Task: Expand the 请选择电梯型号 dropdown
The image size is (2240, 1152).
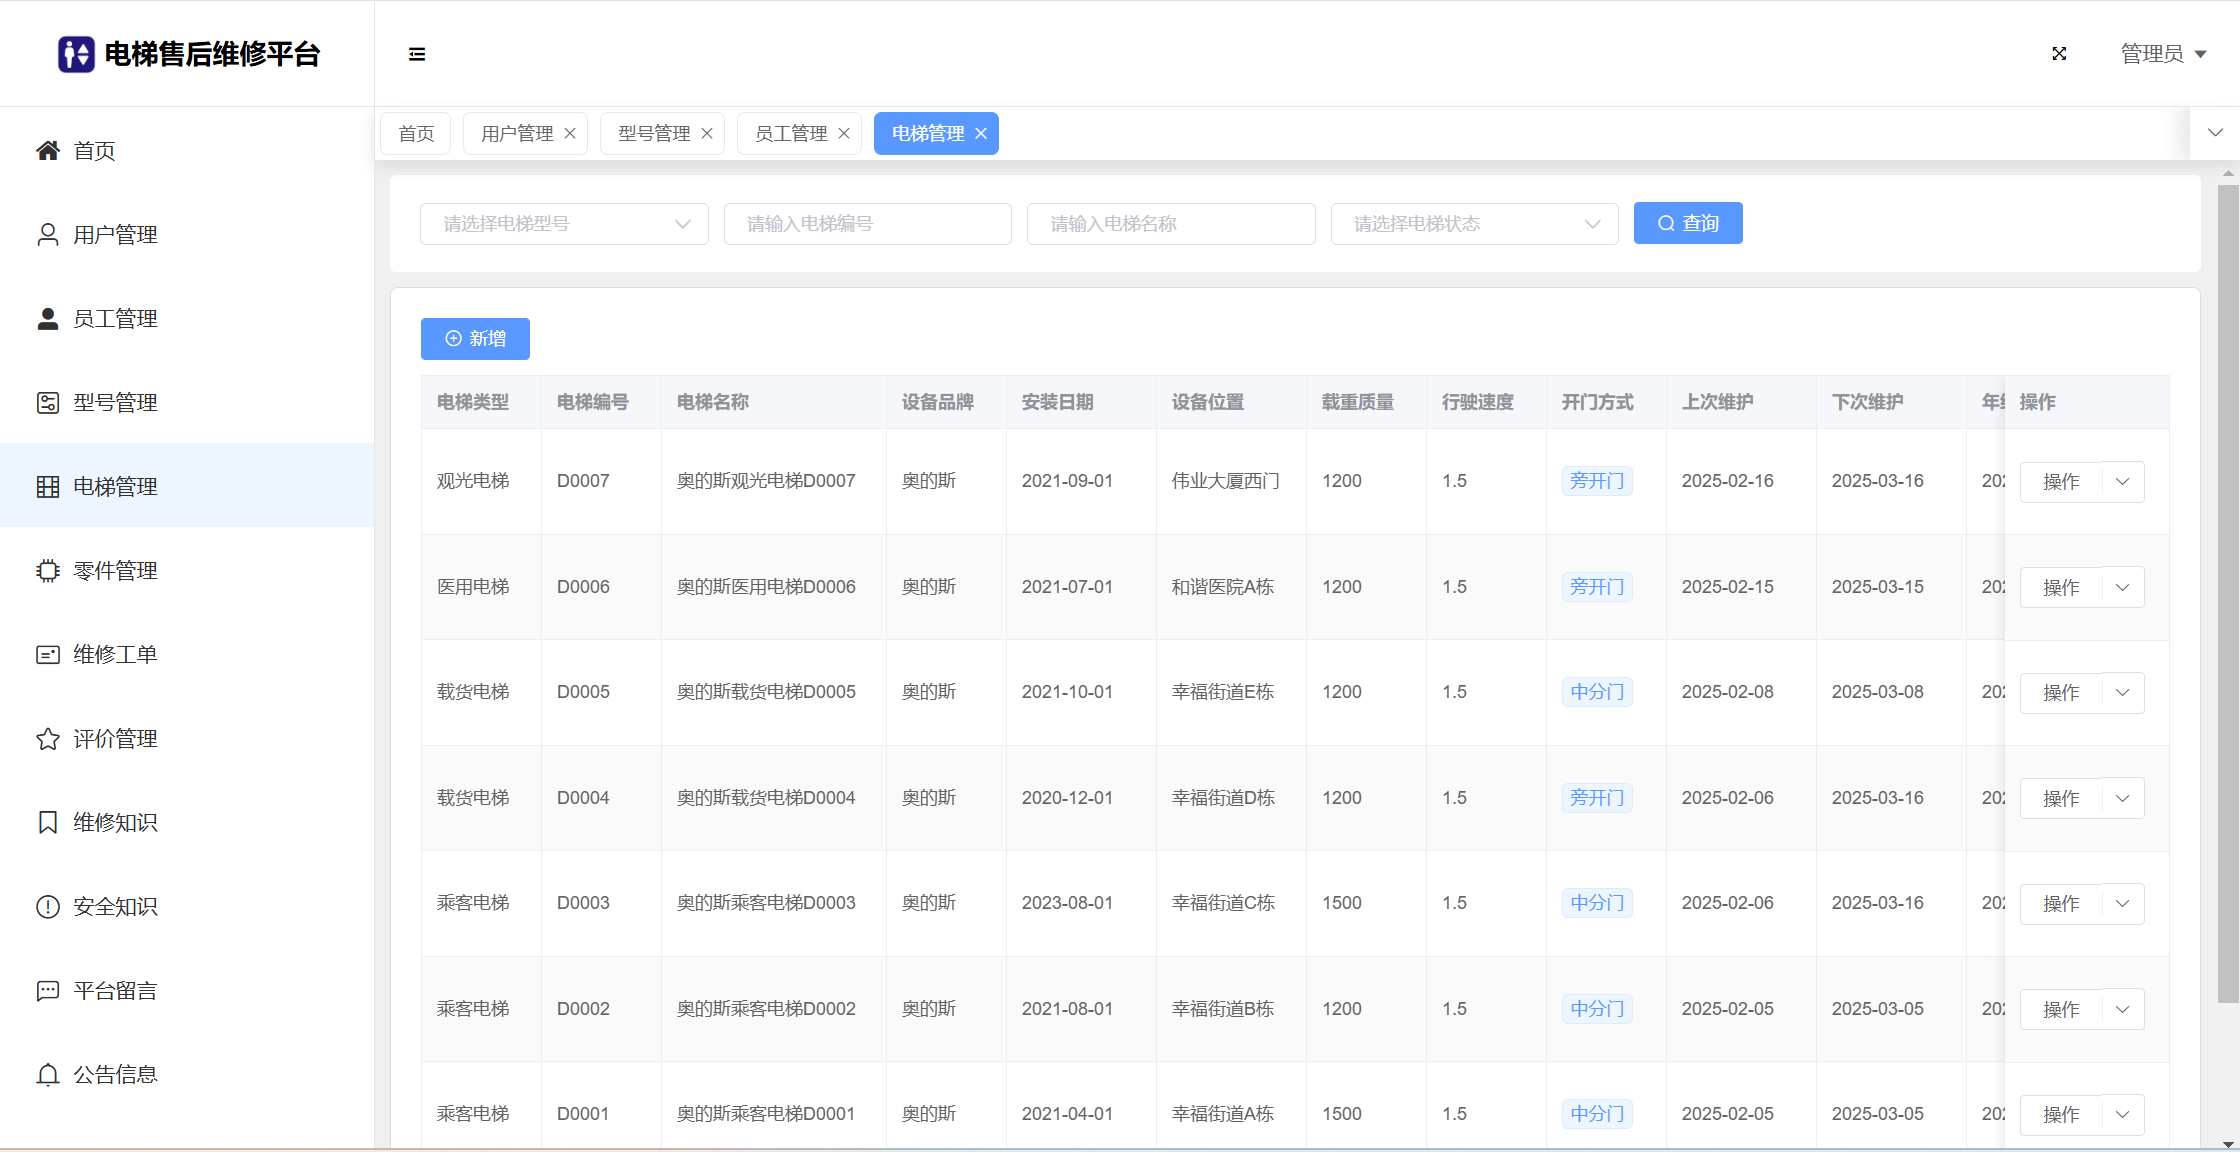Action: click(564, 224)
